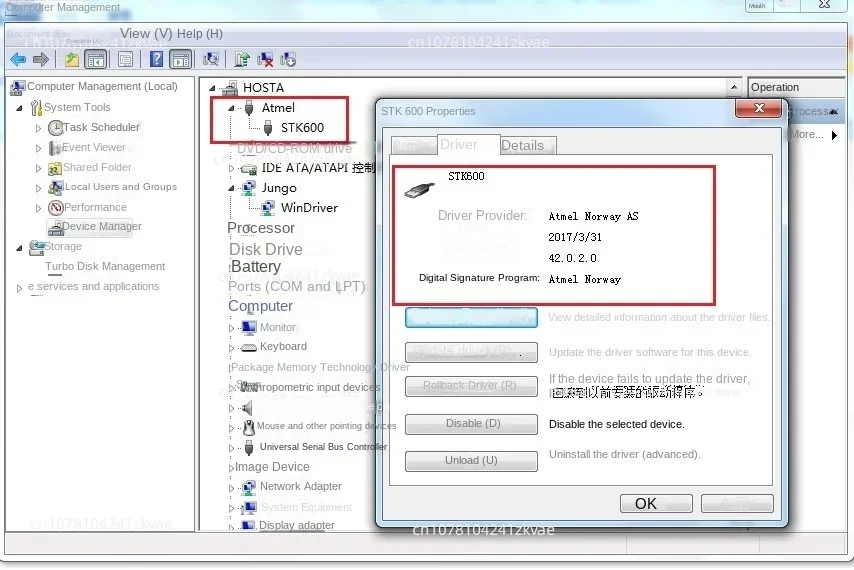Scan for hardware changes toolbar icon
This screenshot has width=854, height=570.
pos(211,59)
